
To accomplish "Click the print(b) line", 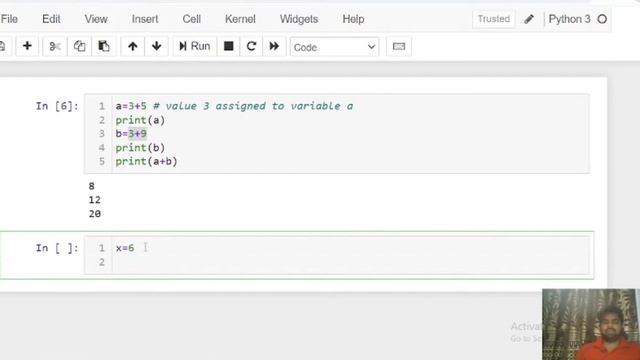I will [x=140, y=148].
